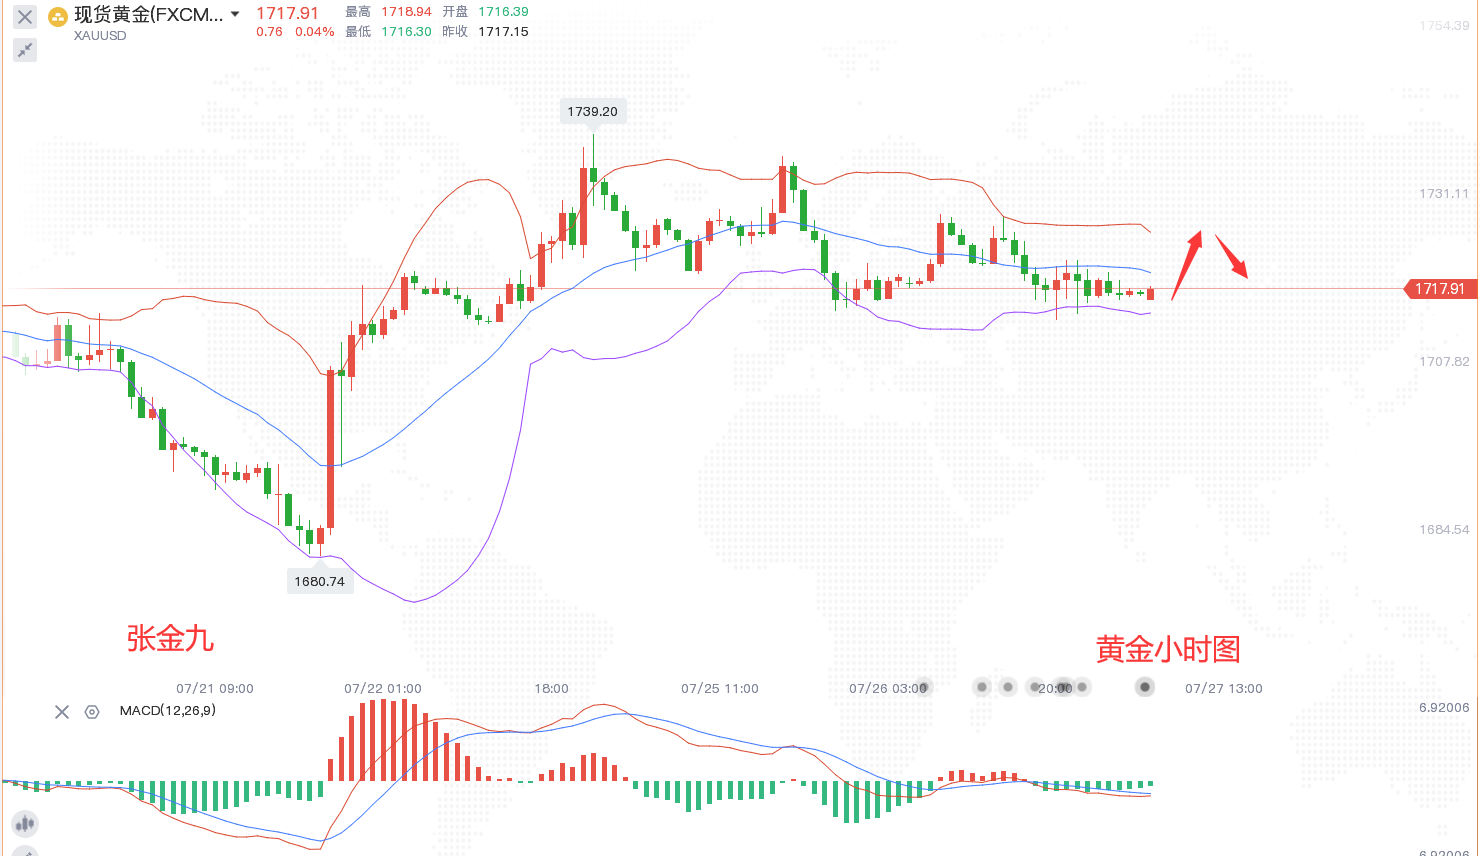
Task: Open MACD settings hexagon icon
Action: (92, 712)
